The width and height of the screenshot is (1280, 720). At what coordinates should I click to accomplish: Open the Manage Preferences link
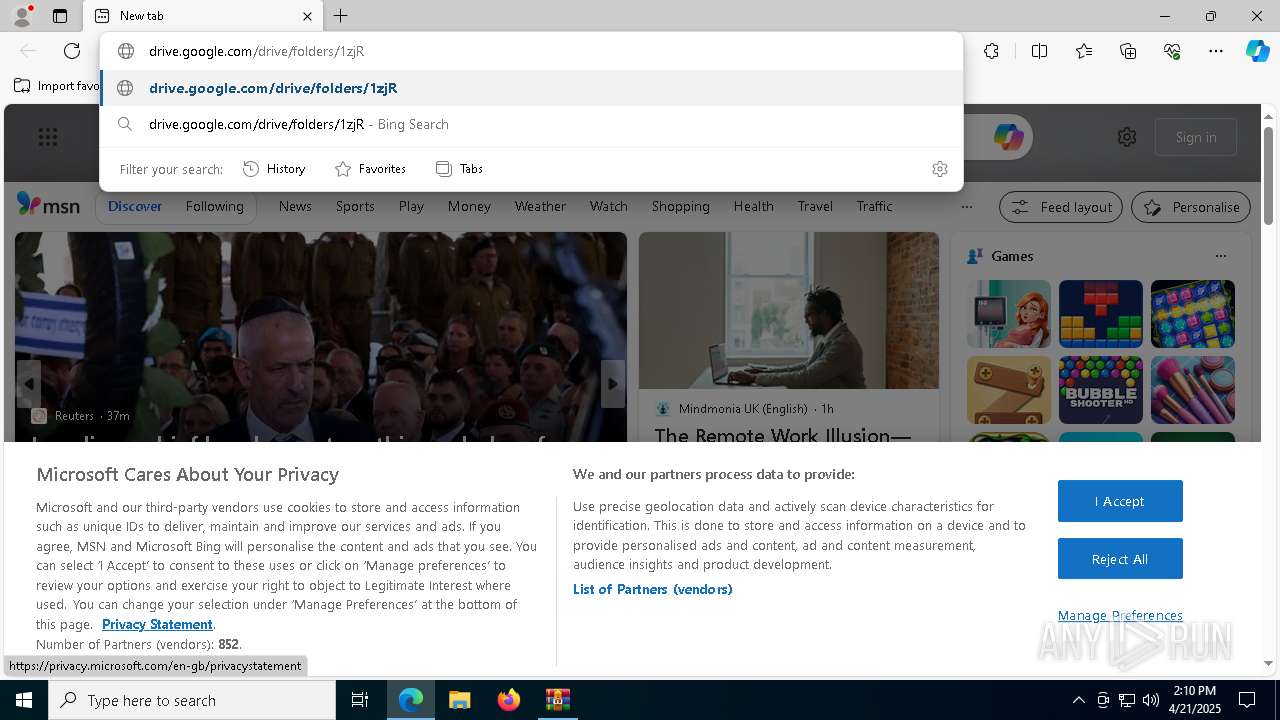[1120, 615]
